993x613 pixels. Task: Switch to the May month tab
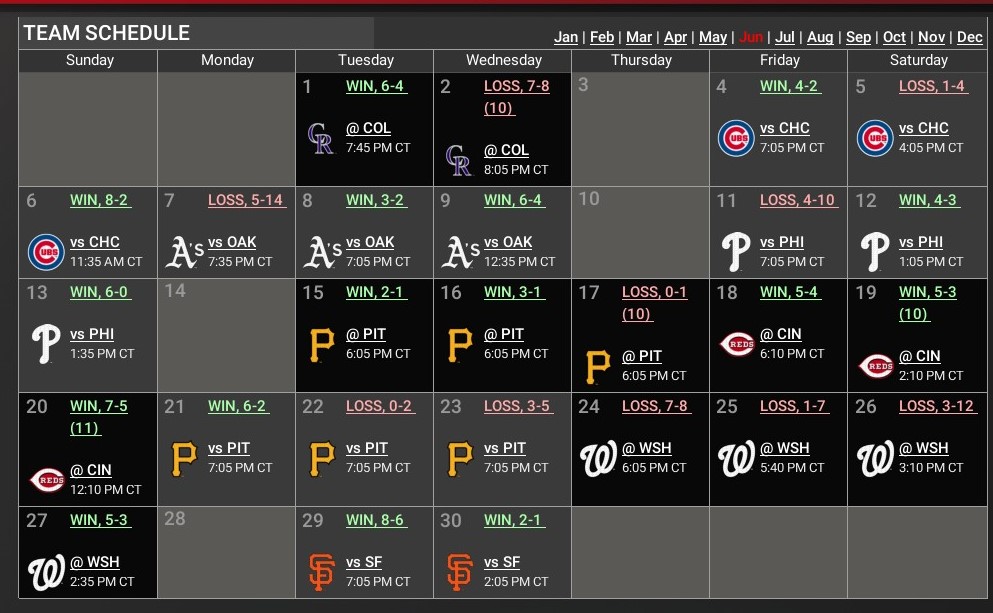click(x=713, y=37)
